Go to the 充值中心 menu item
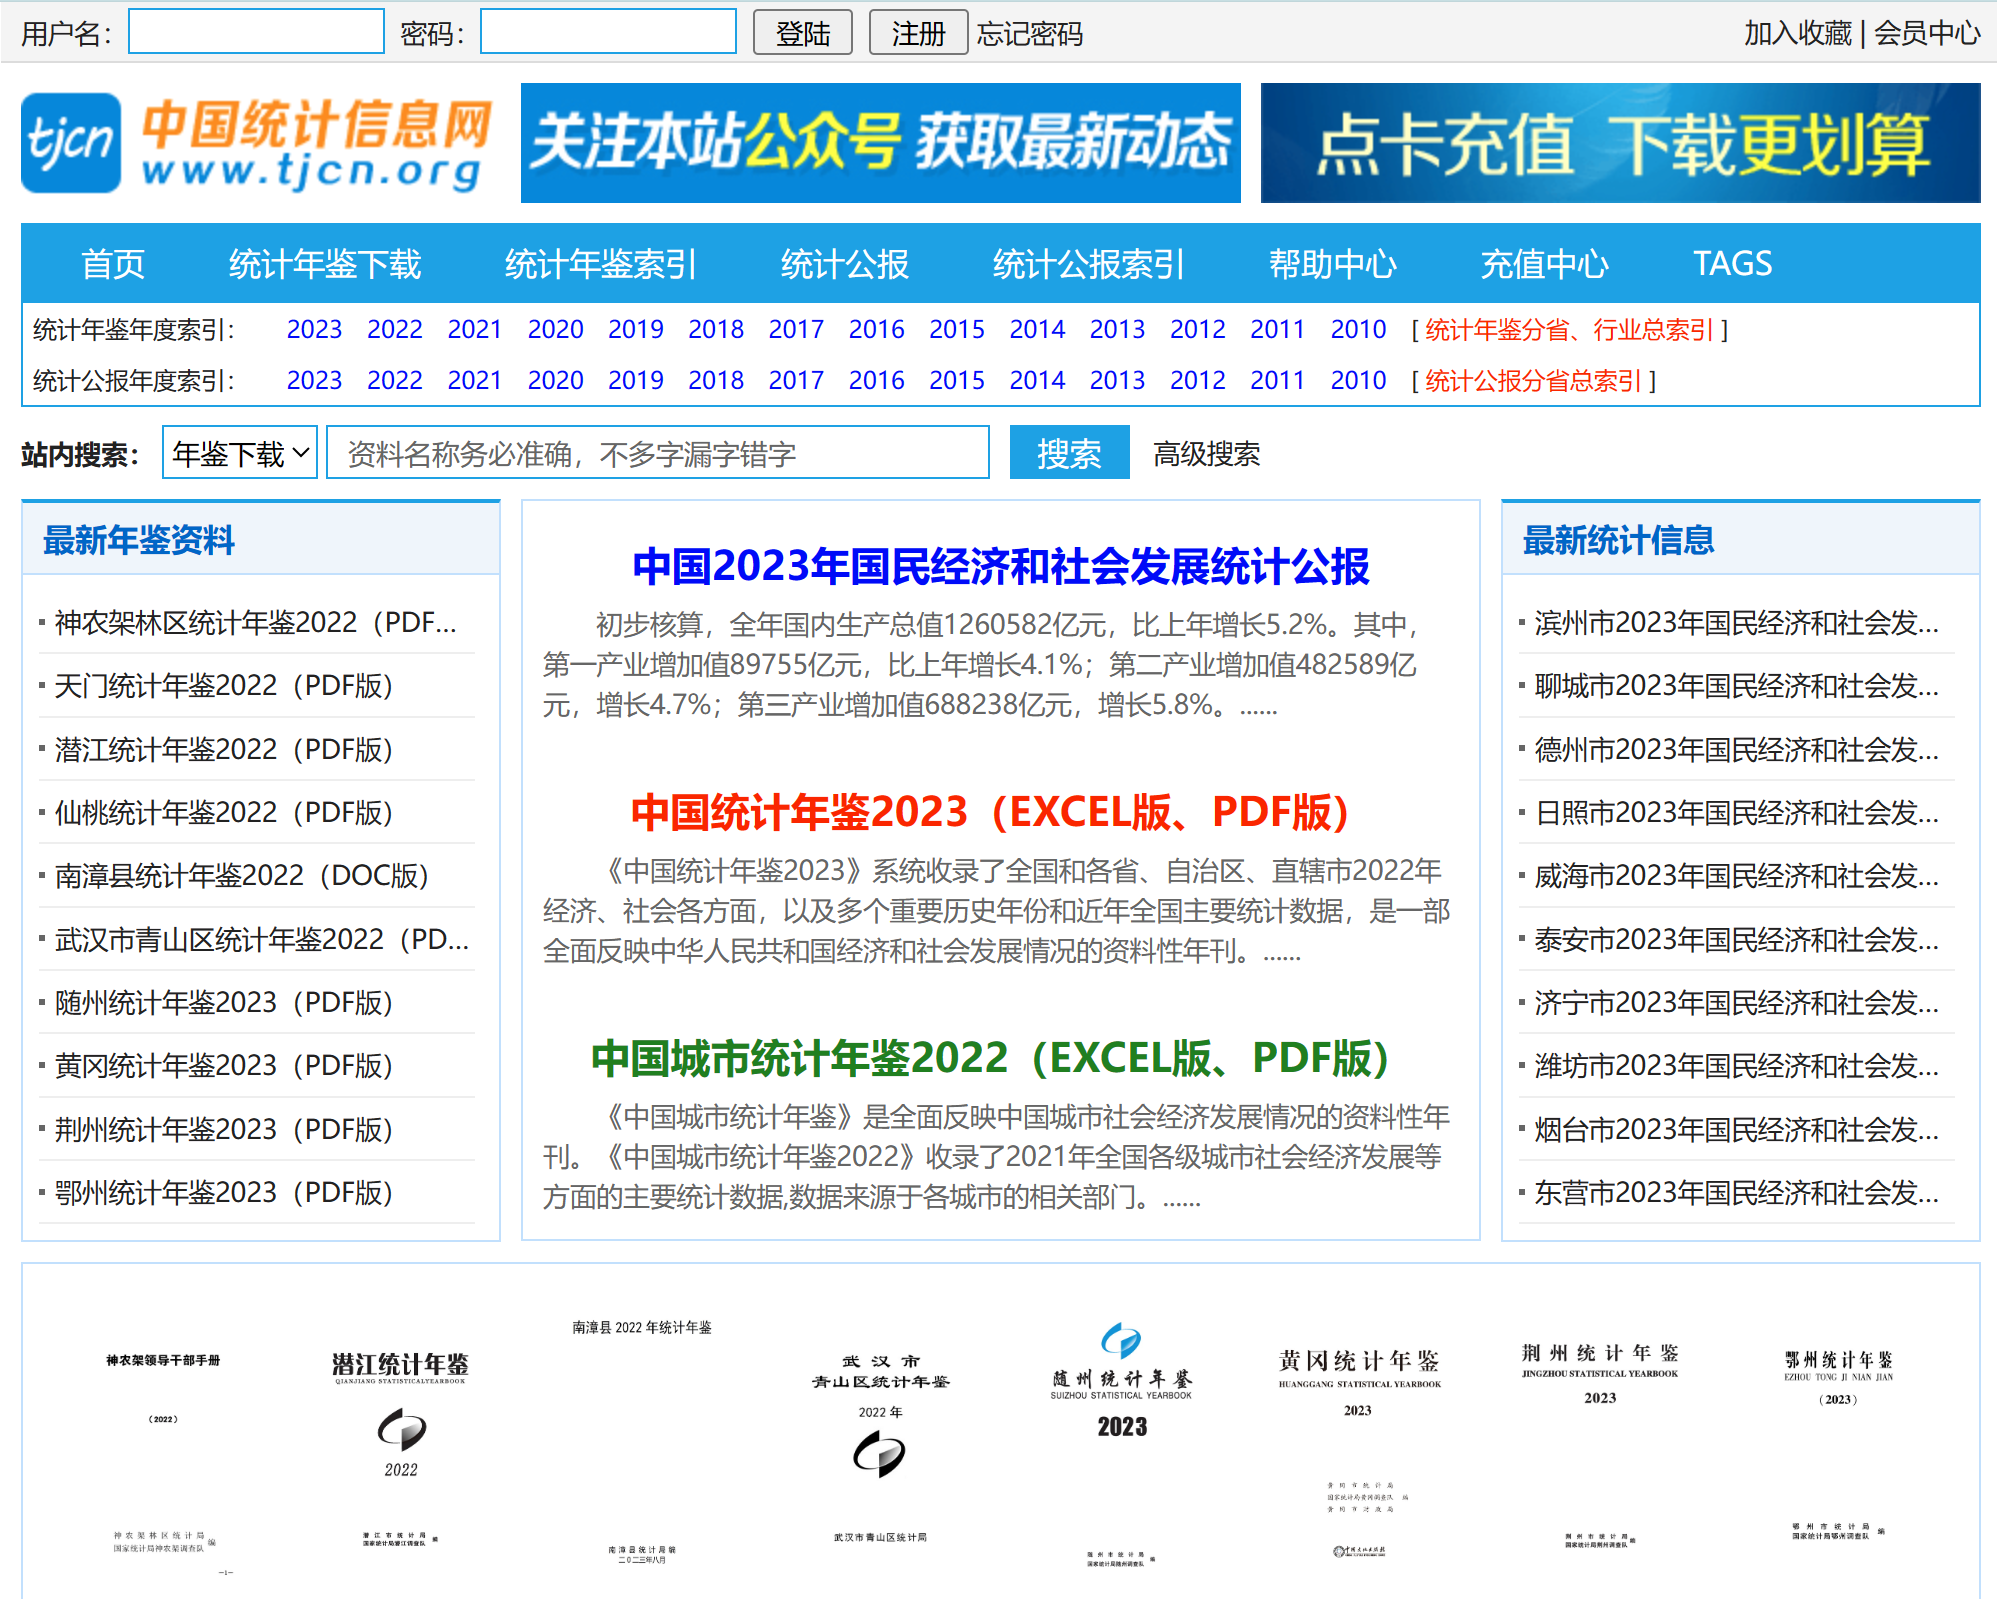 point(1544,264)
